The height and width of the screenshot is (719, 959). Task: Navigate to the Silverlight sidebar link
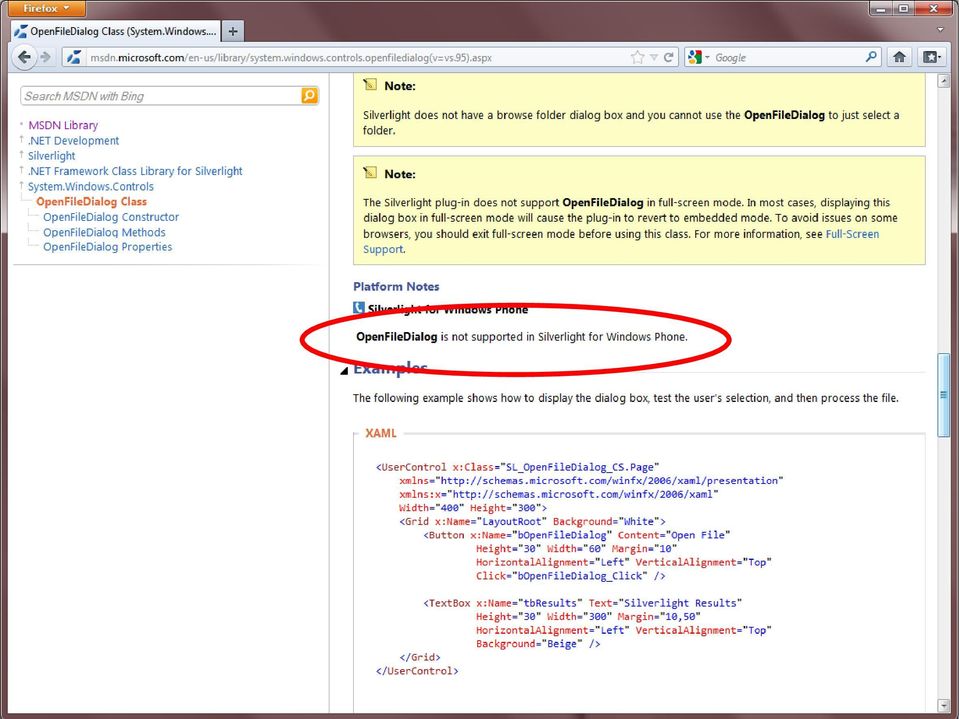[51, 155]
